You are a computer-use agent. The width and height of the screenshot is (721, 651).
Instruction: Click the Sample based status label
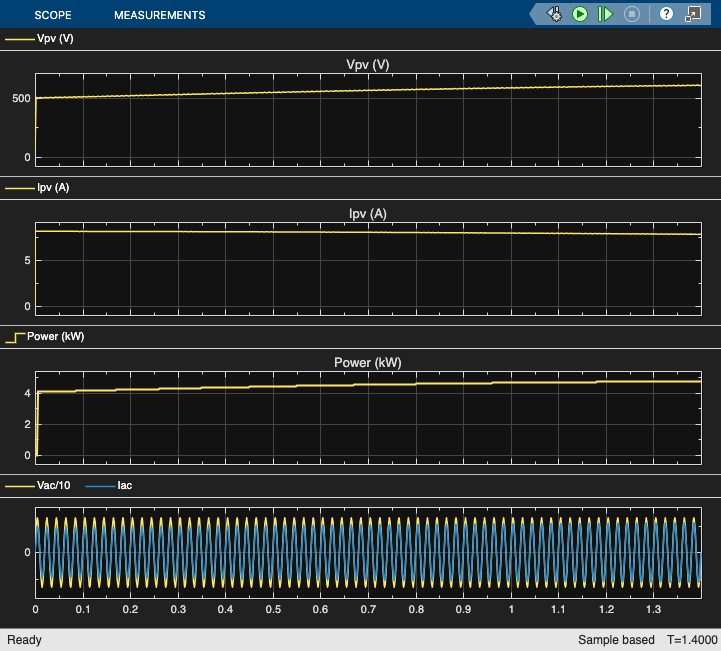pos(616,639)
